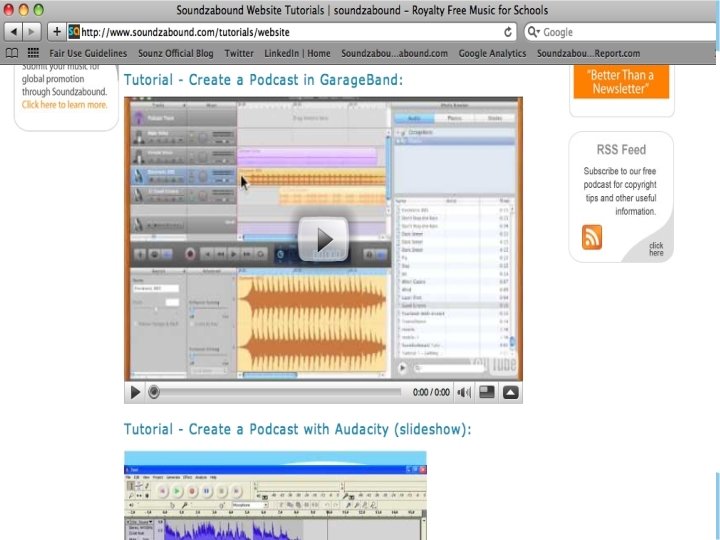Open the reading list book icon
The height and width of the screenshot is (540, 720).
tap(12, 53)
